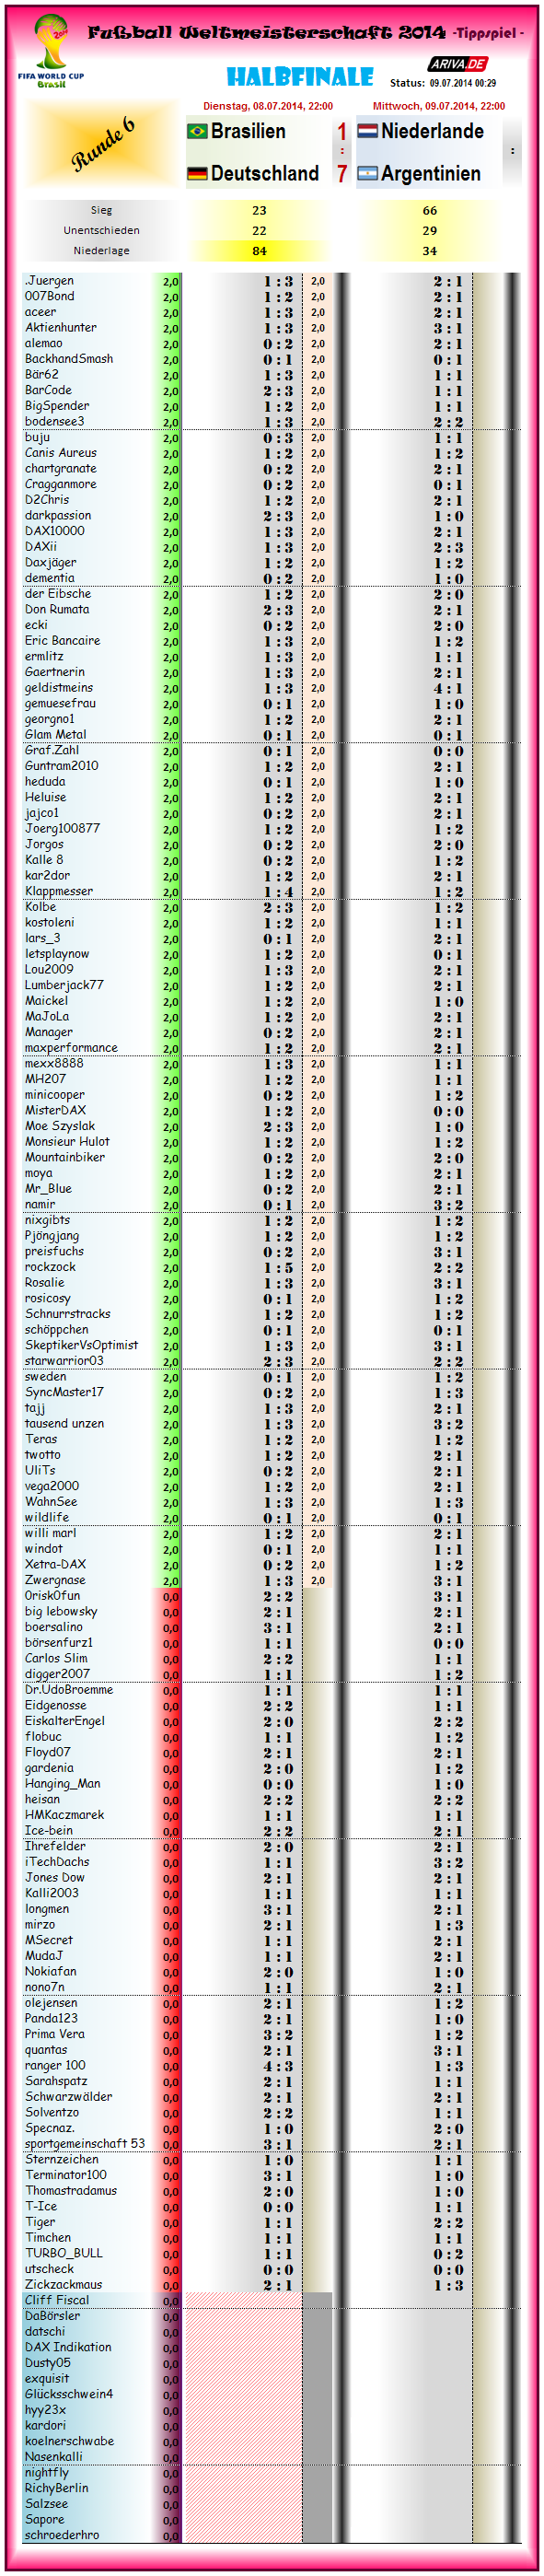Select player Carlos Slim
The image size is (544, 2576).
coord(55,1659)
